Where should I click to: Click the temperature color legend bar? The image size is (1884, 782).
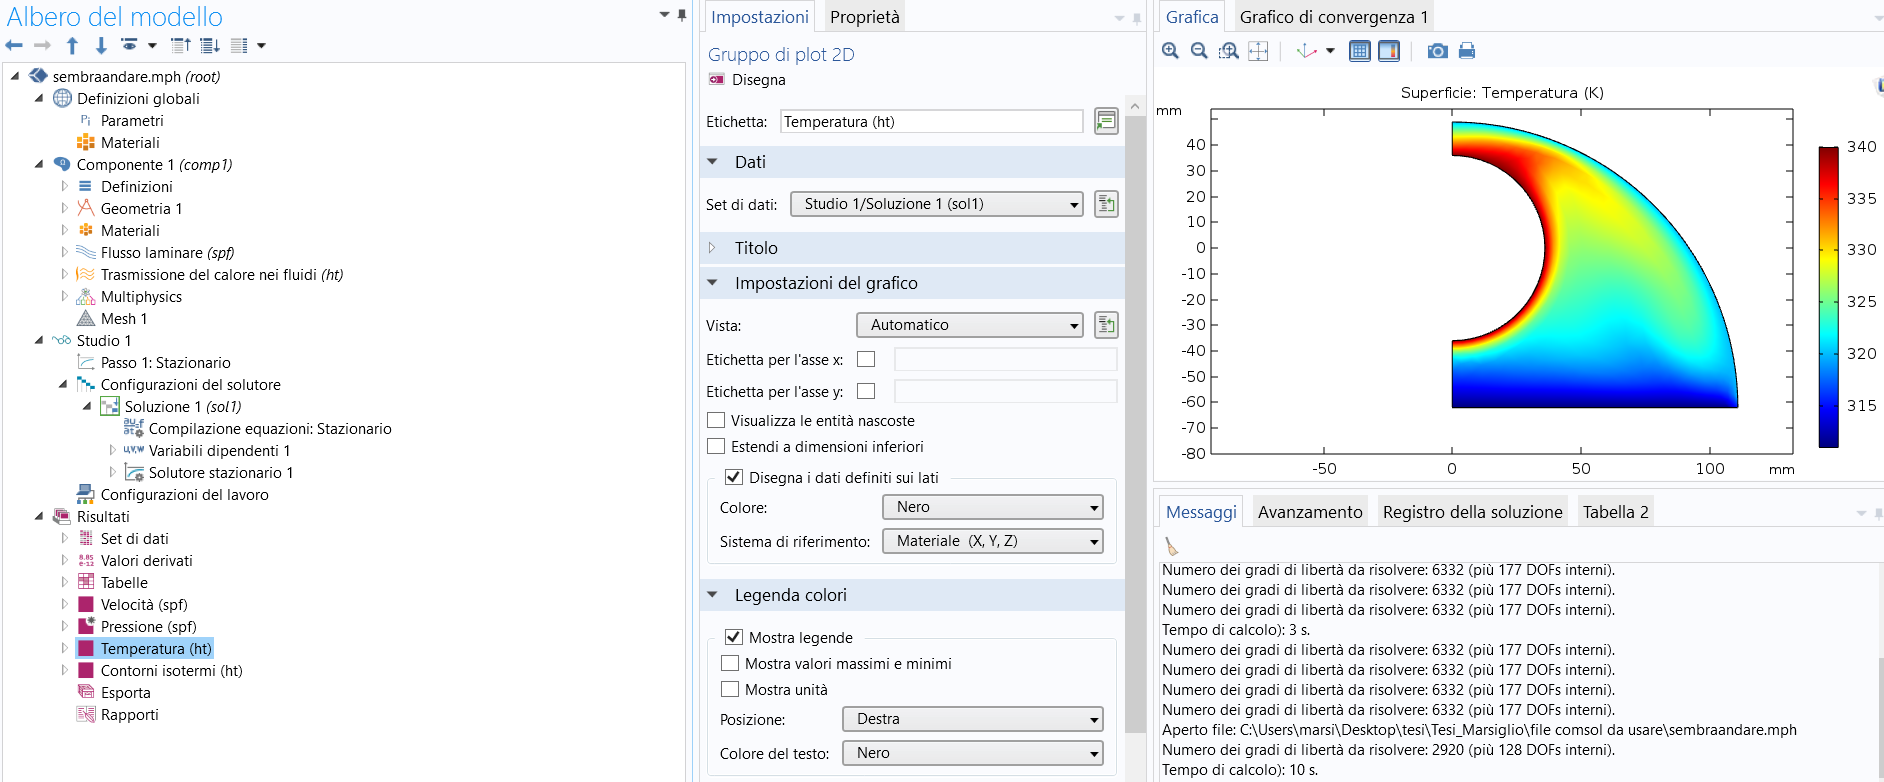(x=1828, y=296)
